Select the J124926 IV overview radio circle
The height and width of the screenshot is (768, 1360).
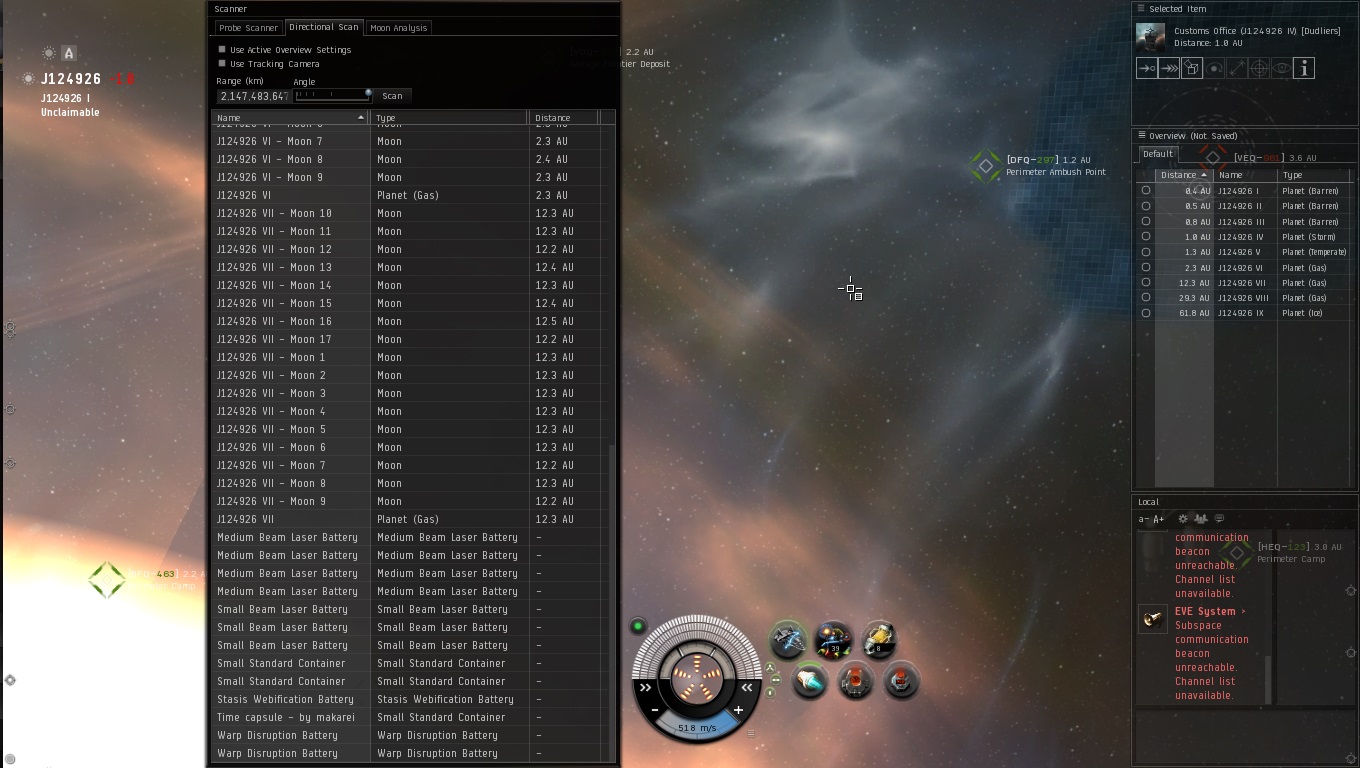pyautogui.click(x=1146, y=237)
